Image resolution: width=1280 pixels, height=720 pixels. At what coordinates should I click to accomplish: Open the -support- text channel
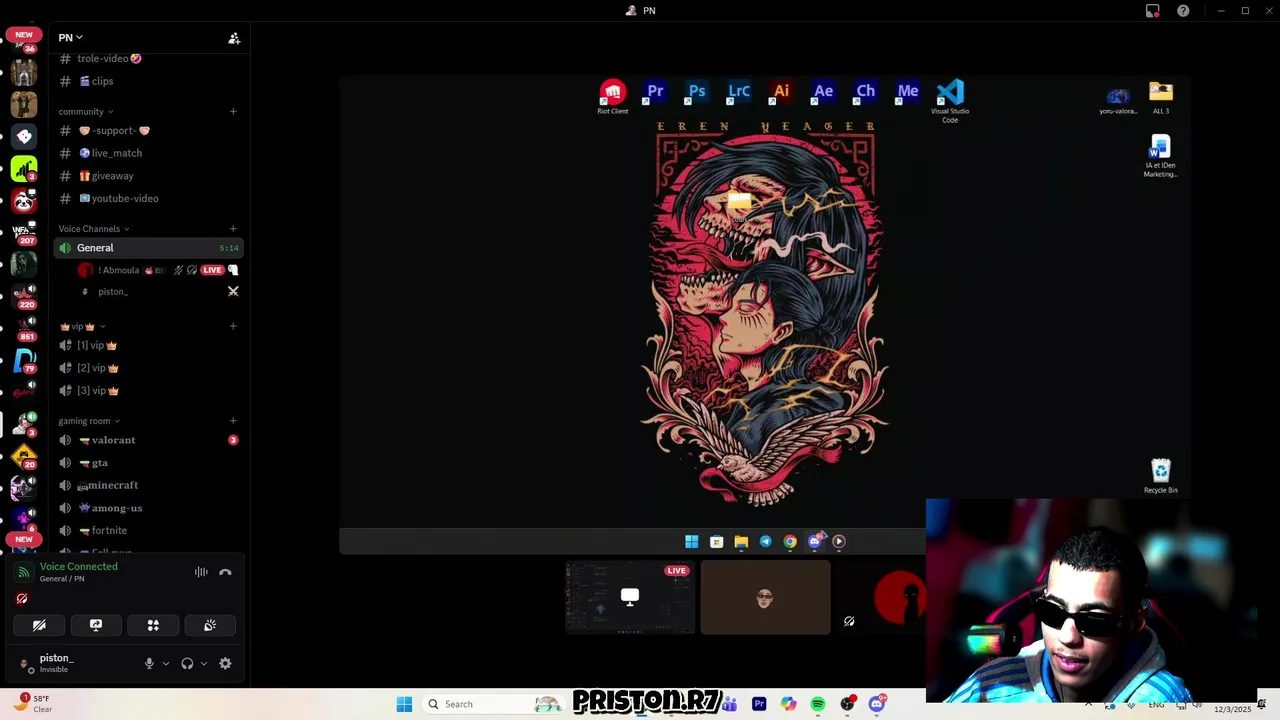point(148,130)
